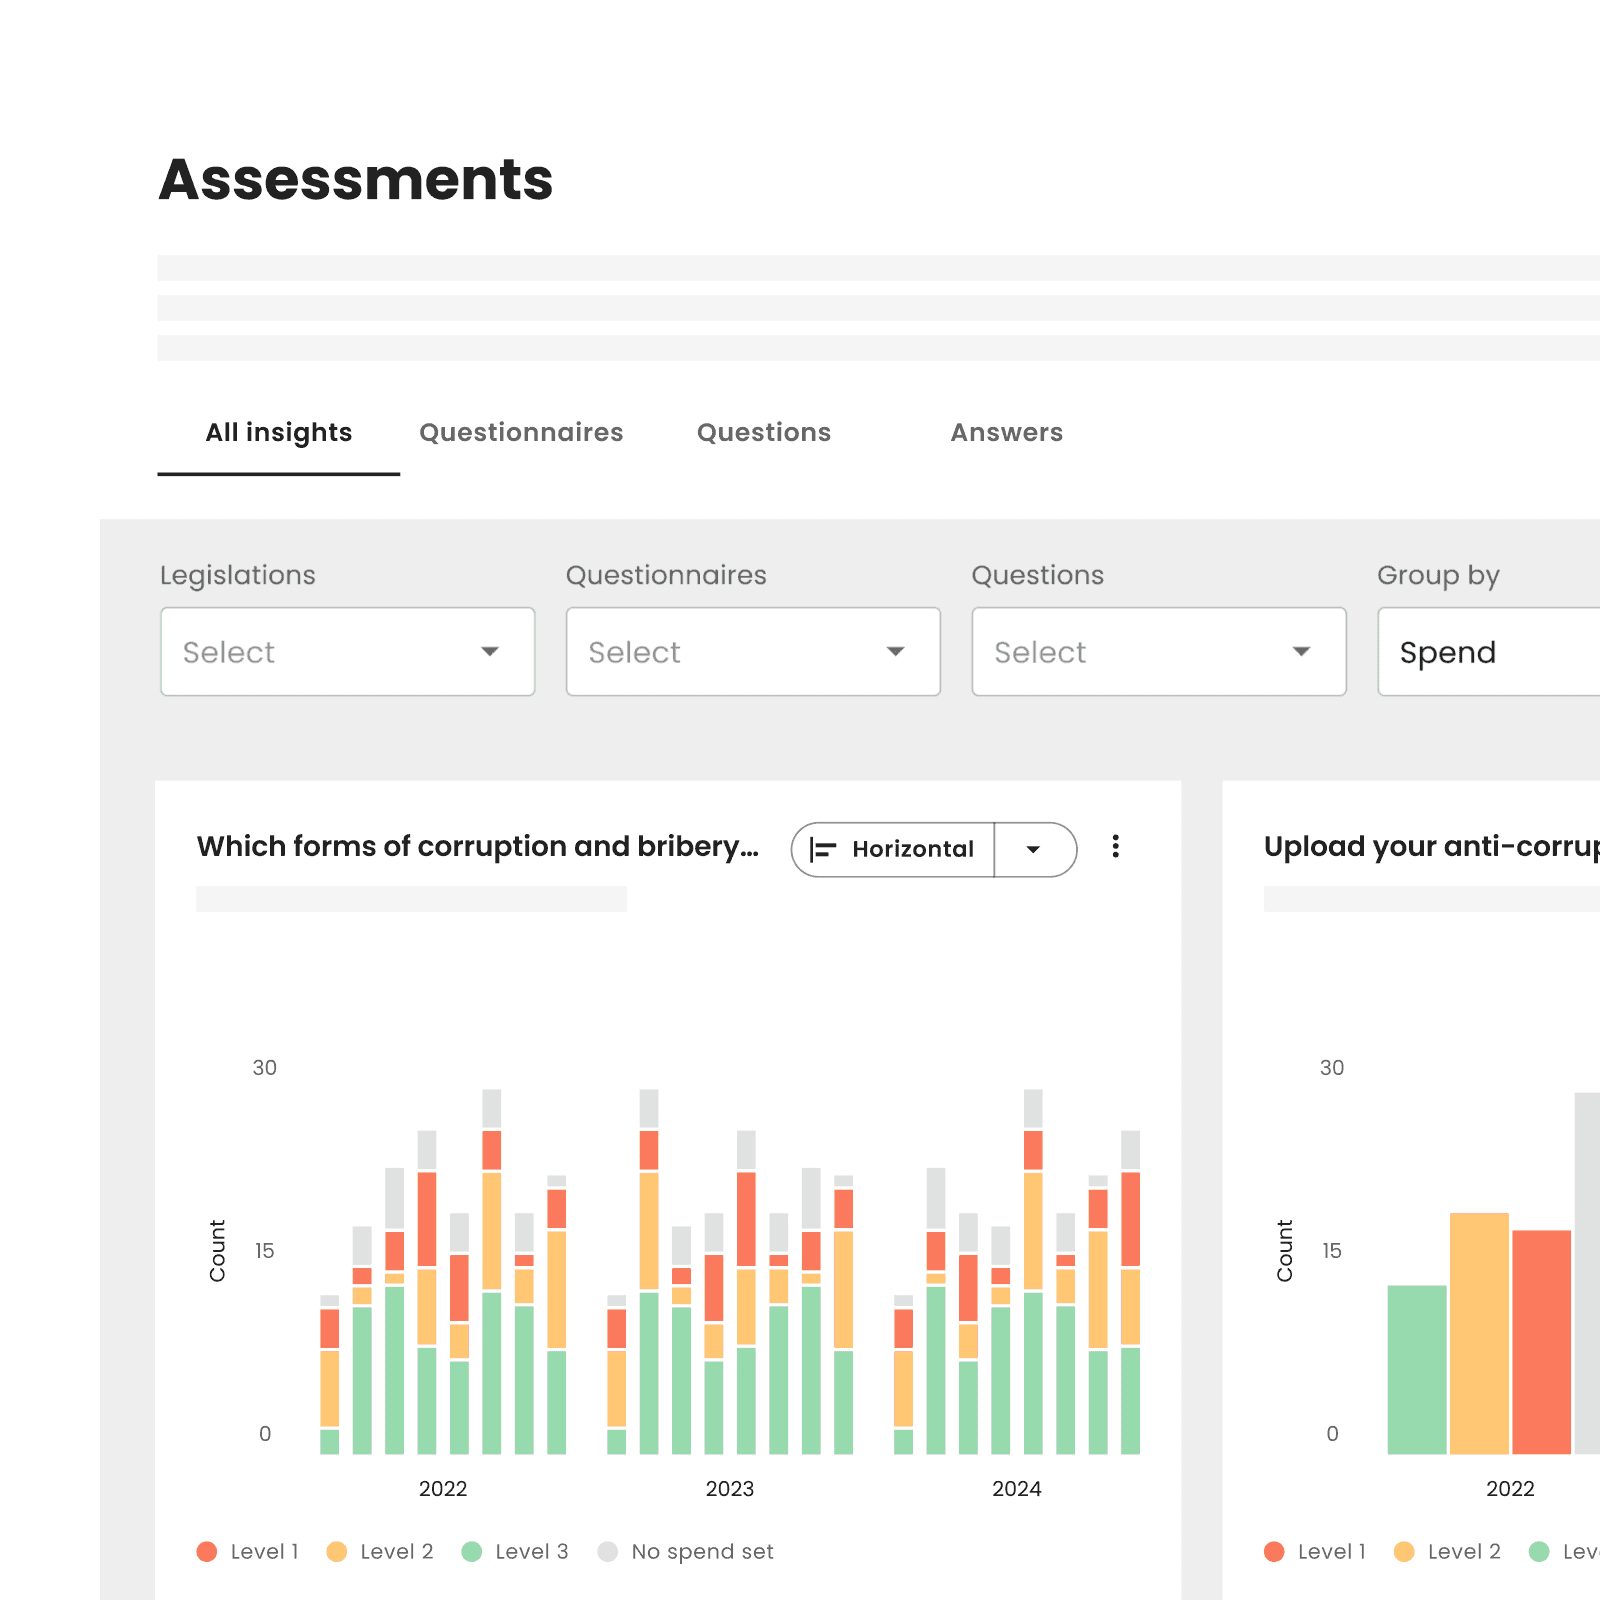Open the Legislations Select dropdown
The image size is (1600, 1600).
click(348, 652)
